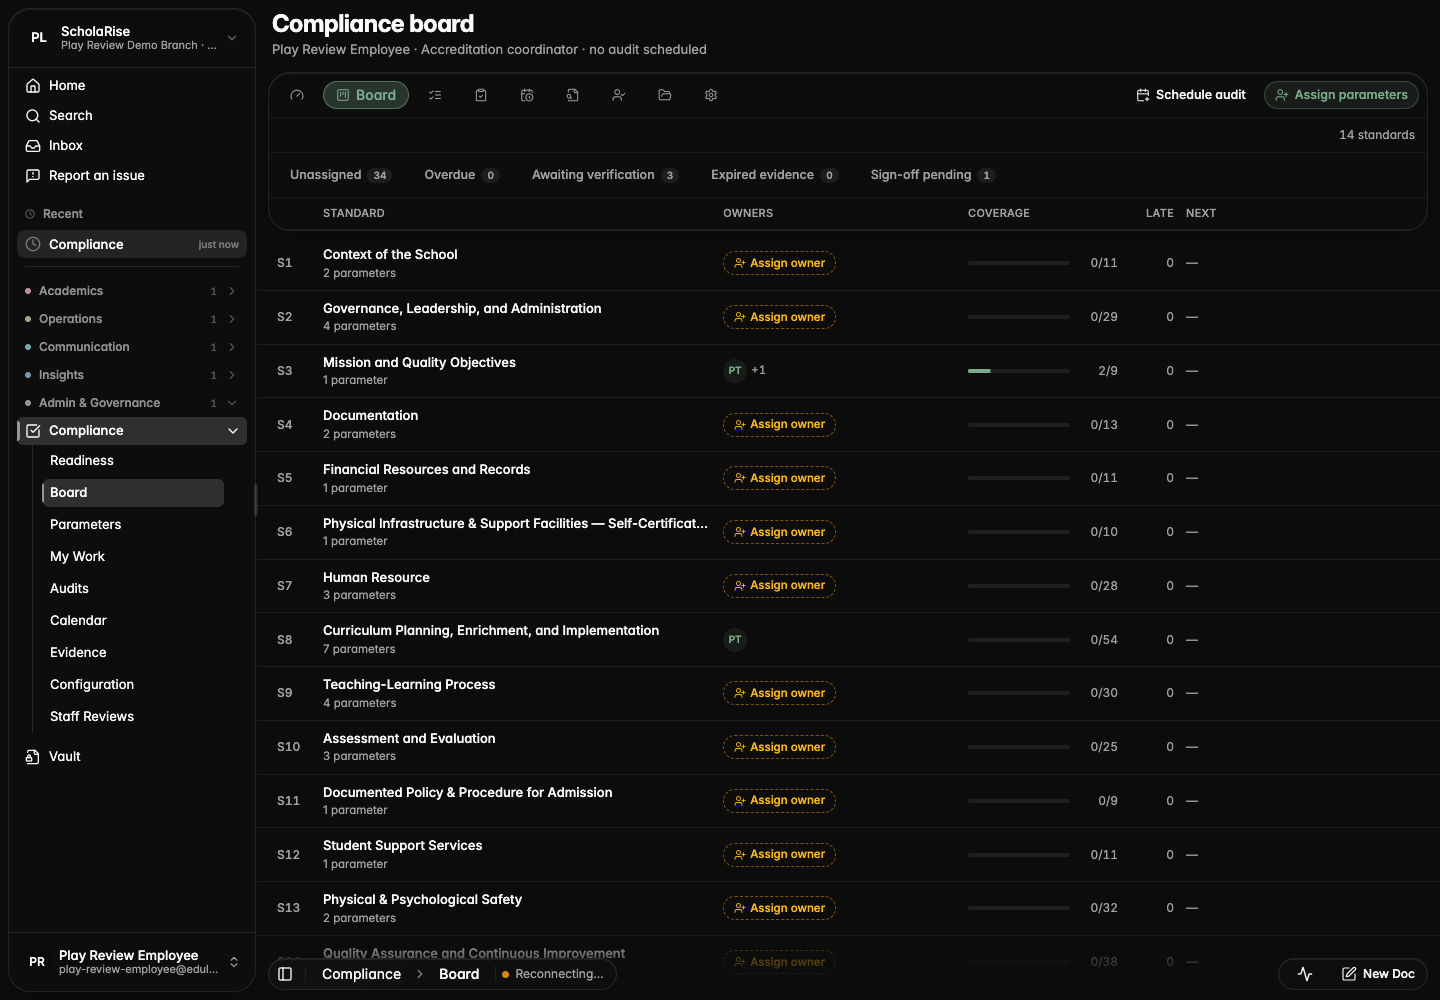This screenshot has height=1000, width=1440.
Task: Expand the Communication section chevron
Action: point(232,347)
